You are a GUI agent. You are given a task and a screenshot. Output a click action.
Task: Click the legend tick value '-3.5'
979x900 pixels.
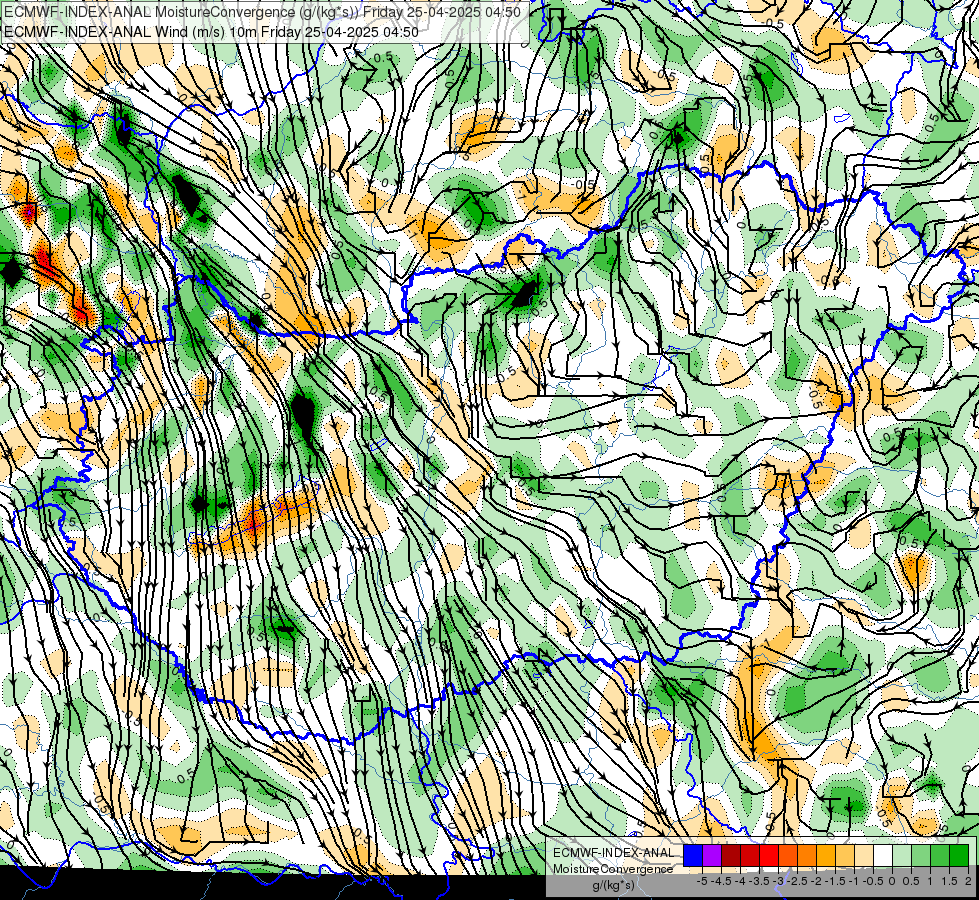[759, 881]
